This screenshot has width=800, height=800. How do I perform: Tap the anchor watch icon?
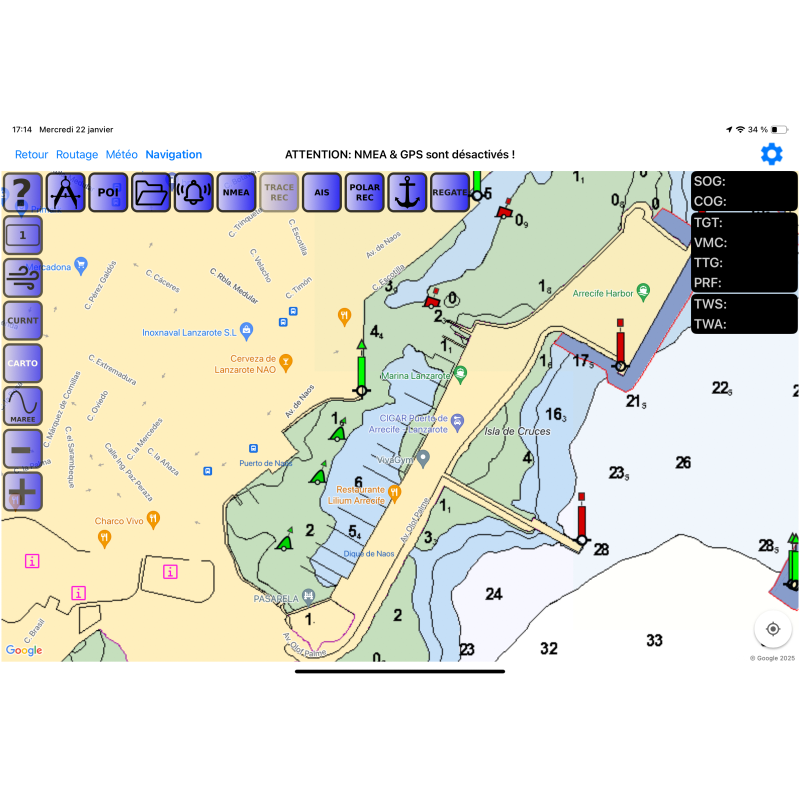tap(407, 192)
